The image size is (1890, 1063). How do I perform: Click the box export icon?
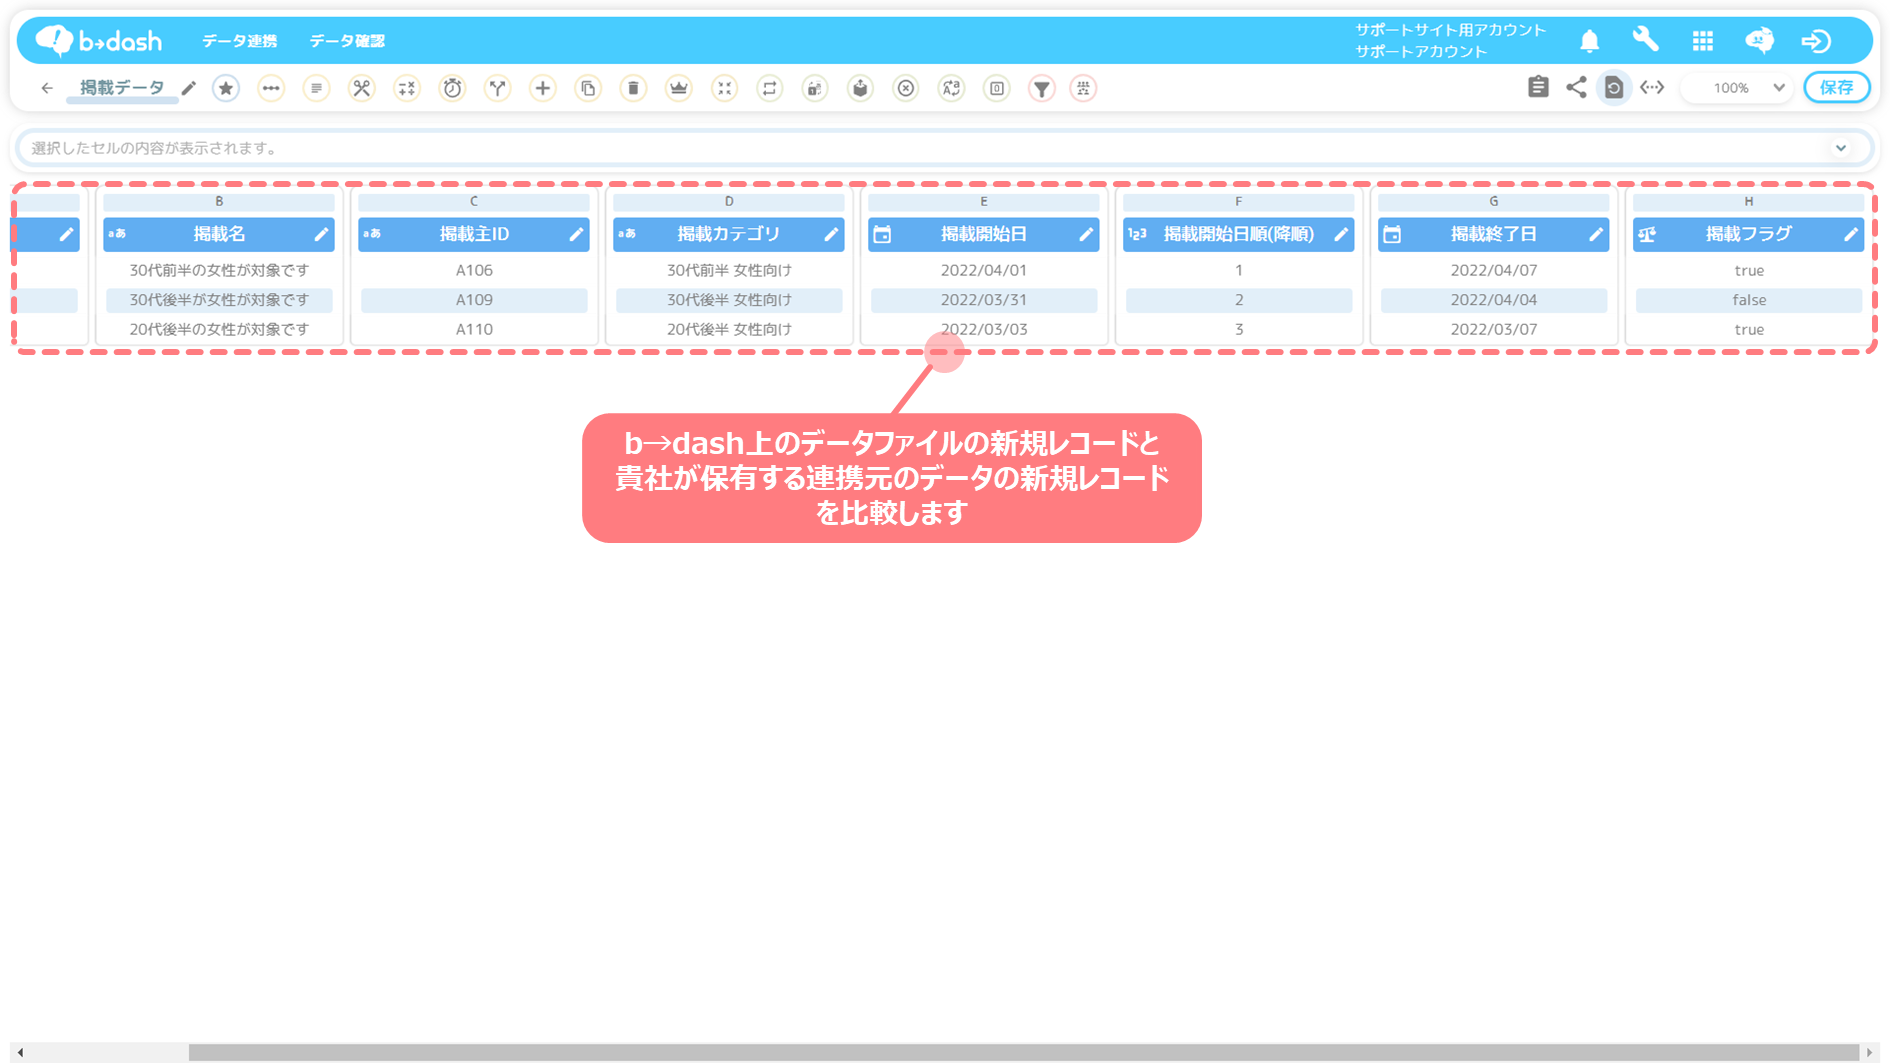tap(860, 88)
